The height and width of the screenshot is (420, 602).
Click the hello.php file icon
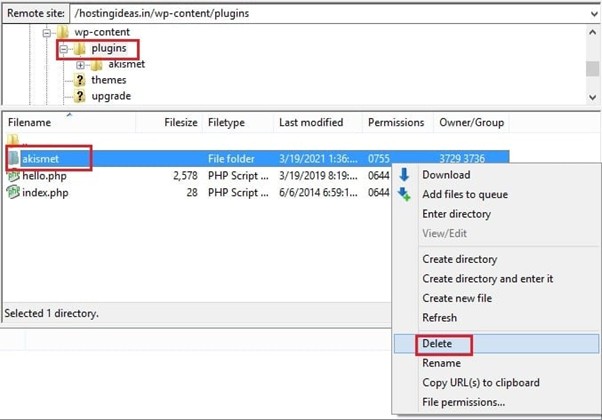(x=13, y=176)
